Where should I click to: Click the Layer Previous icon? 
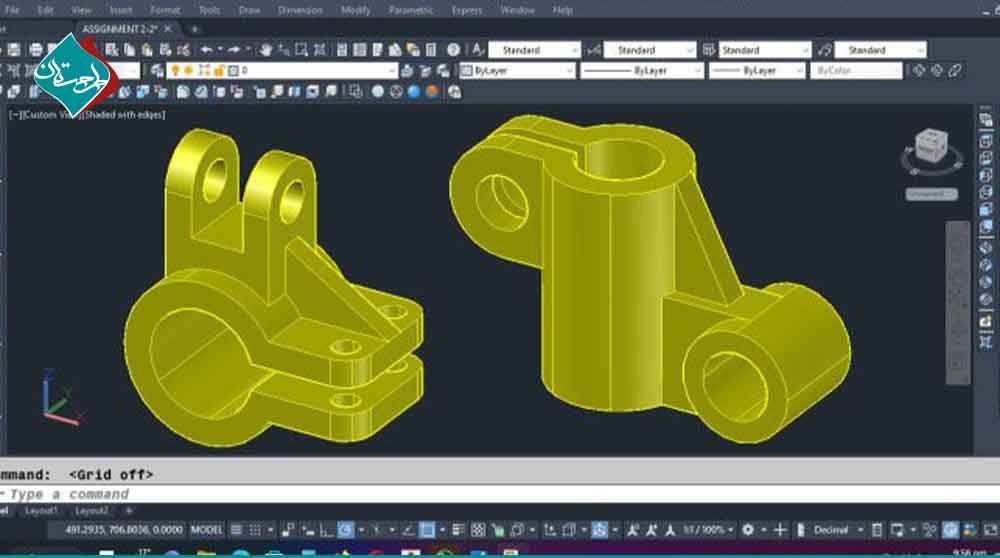[x=425, y=70]
